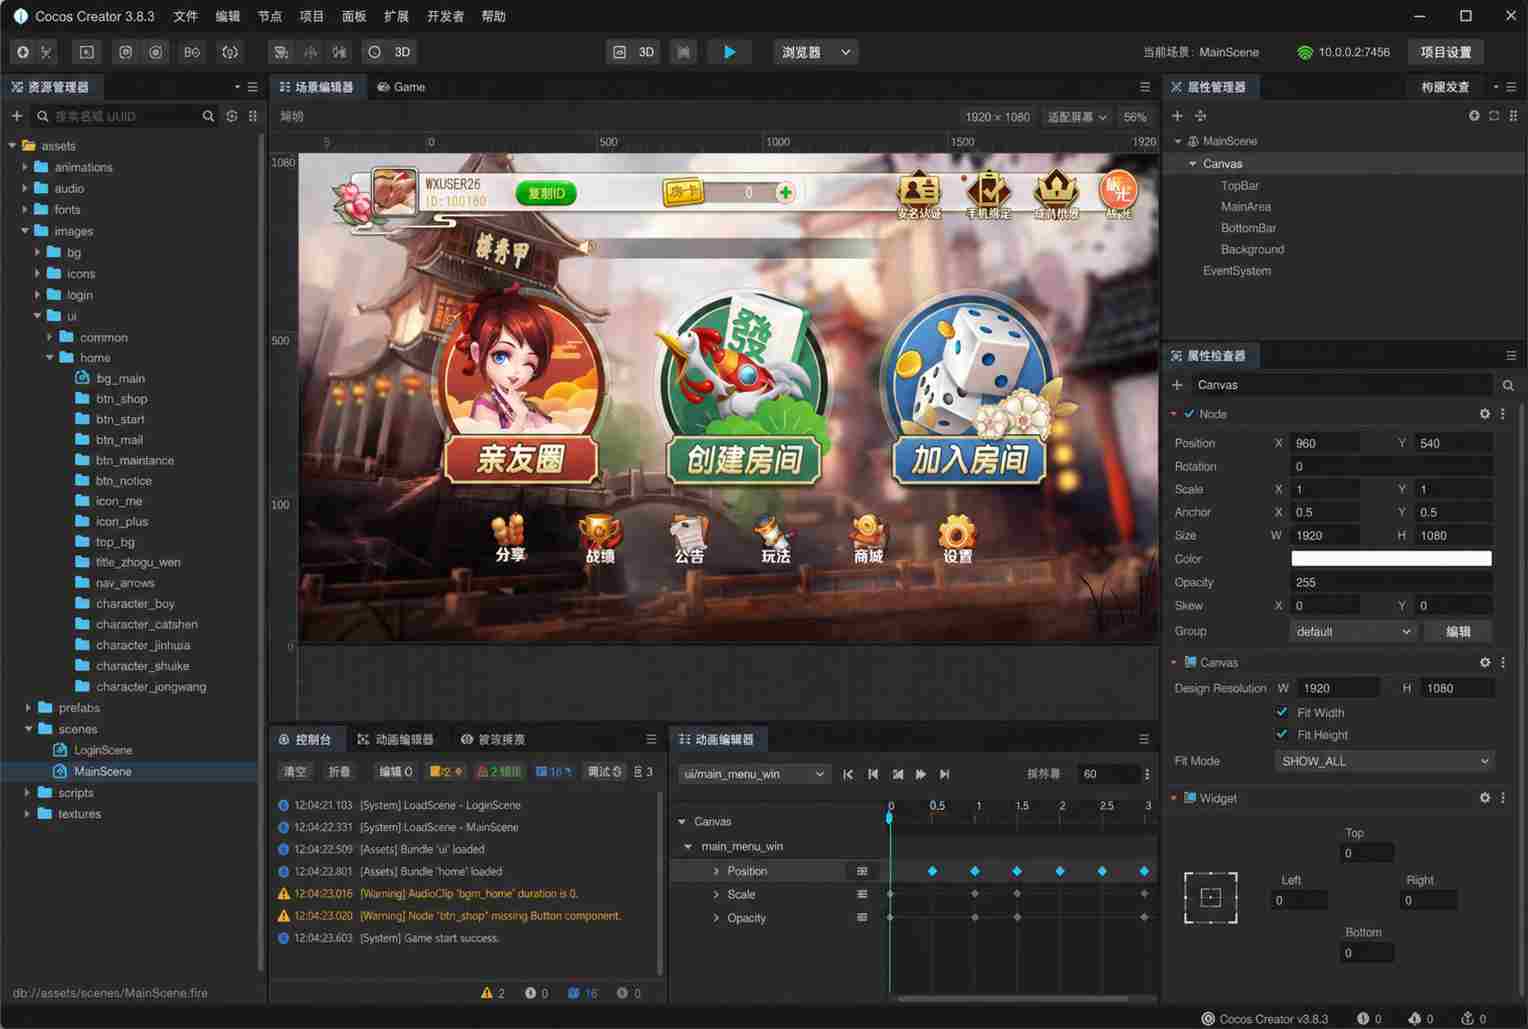Screen dimensions: 1528x1029
Task: Click add node plus in hierarchy panel
Action: click(1177, 116)
